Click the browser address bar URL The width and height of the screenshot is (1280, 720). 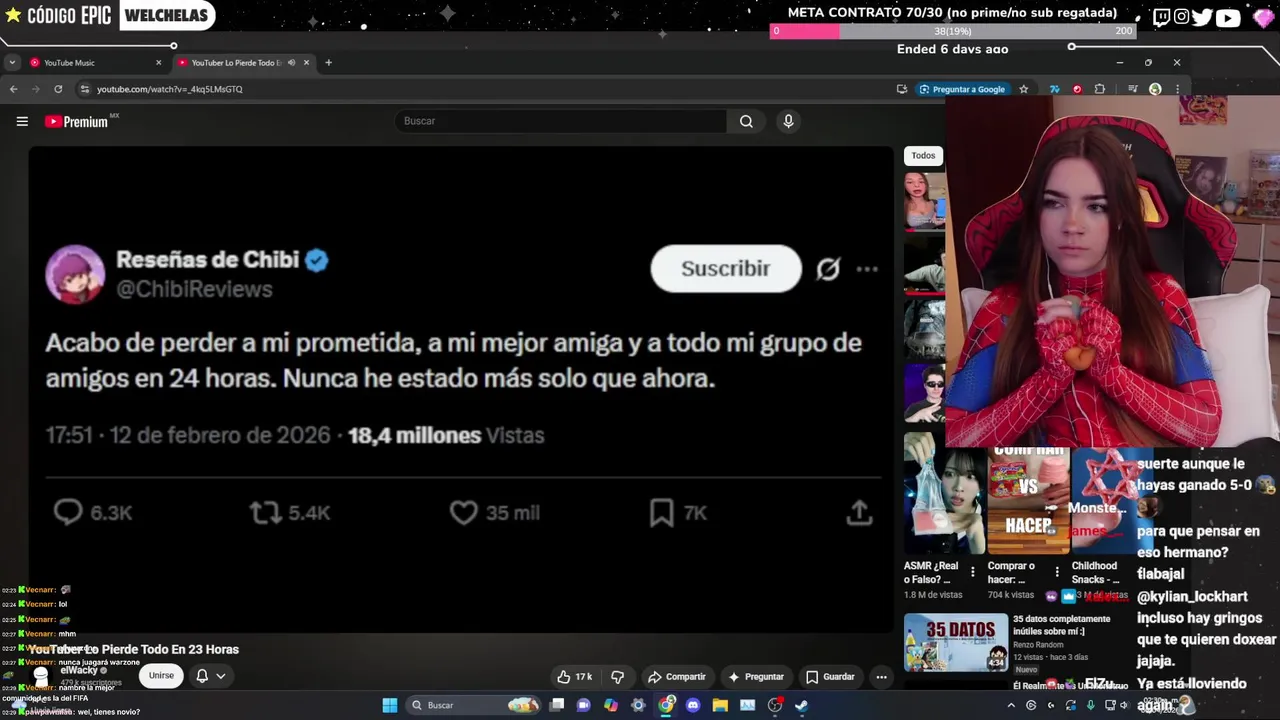pyautogui.click(x=169, y=89)
